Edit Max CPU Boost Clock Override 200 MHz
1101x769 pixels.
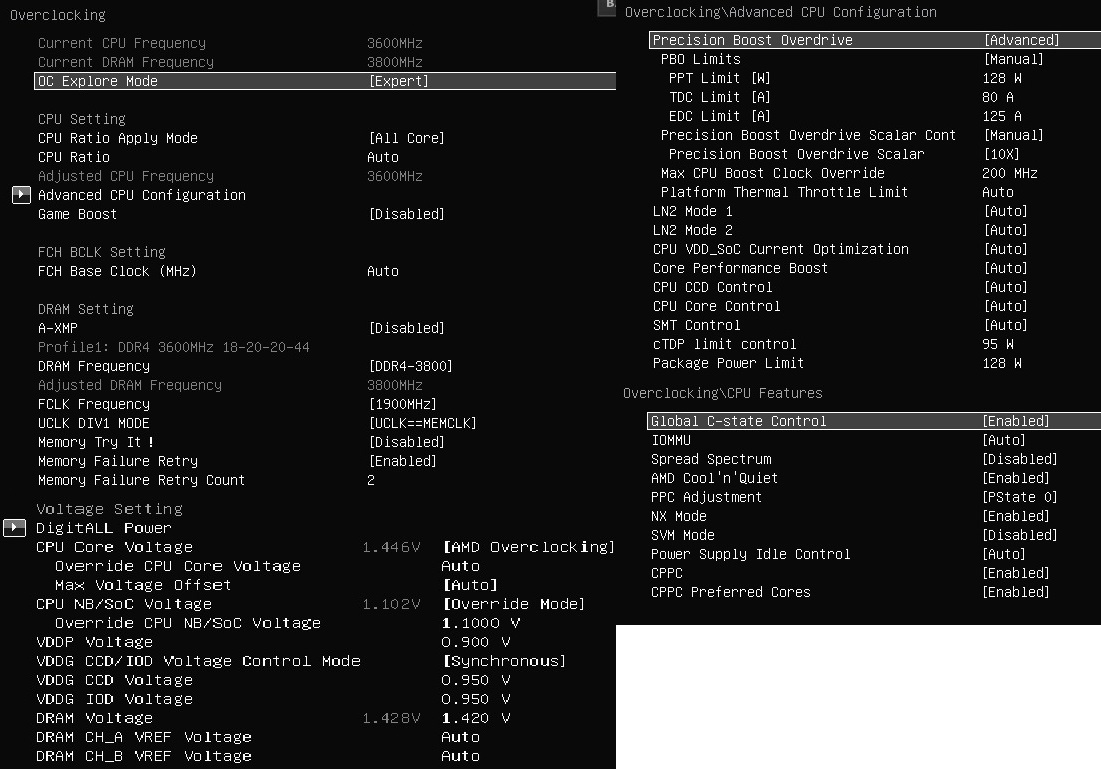tap(1010, 173)
